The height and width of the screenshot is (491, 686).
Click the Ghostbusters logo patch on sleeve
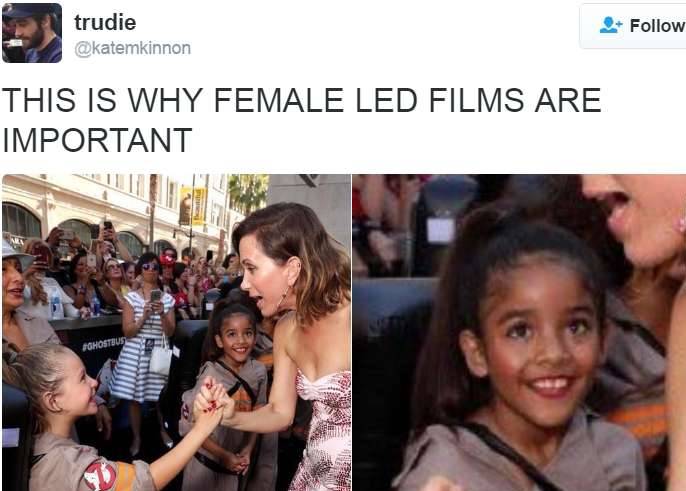[100, 476]
